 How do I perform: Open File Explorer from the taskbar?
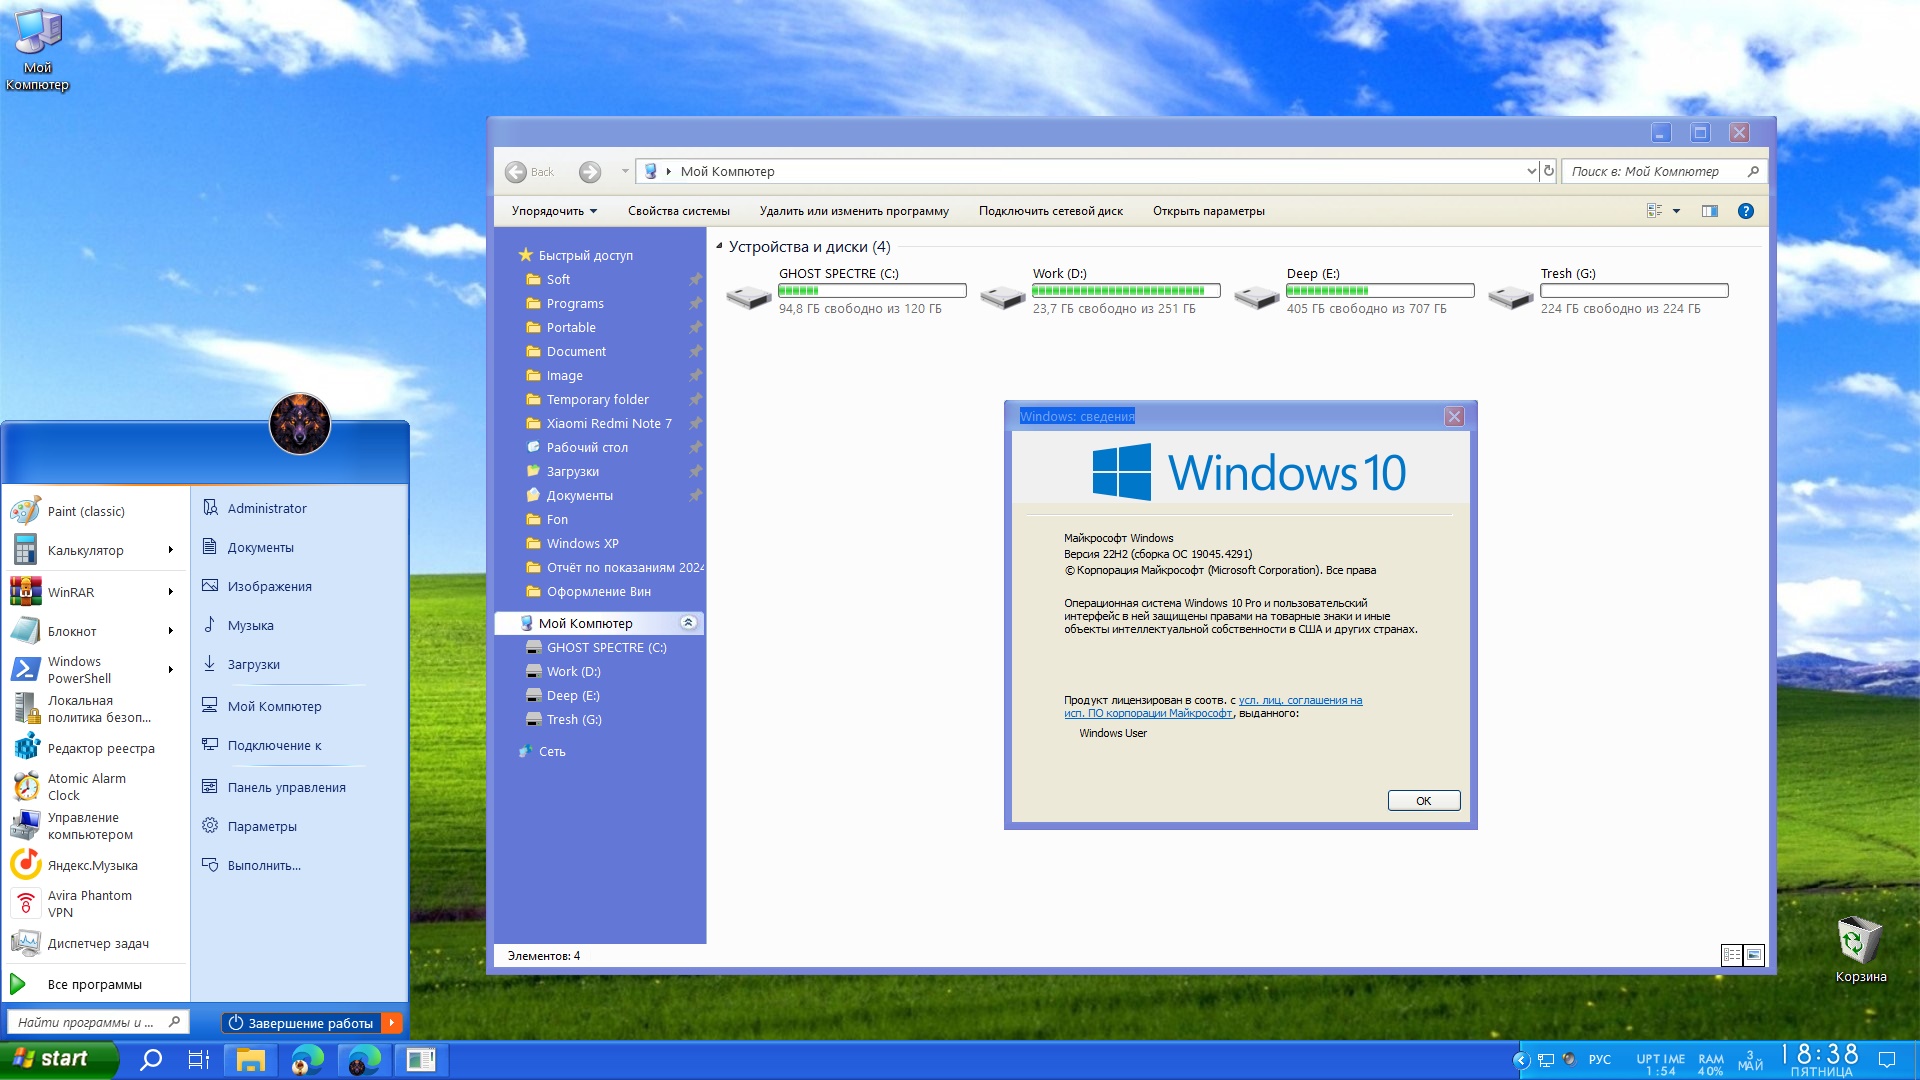tap(250, 1060)
